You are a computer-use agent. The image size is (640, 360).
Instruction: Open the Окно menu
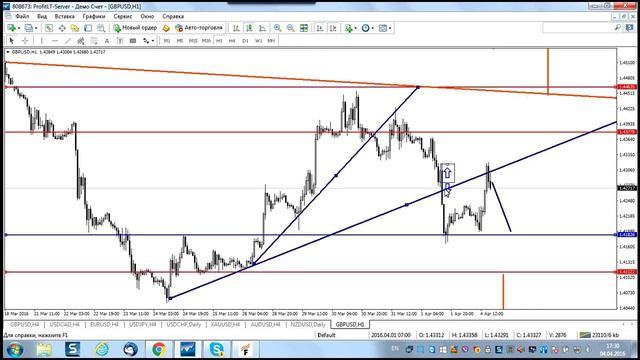coord(147,16)
